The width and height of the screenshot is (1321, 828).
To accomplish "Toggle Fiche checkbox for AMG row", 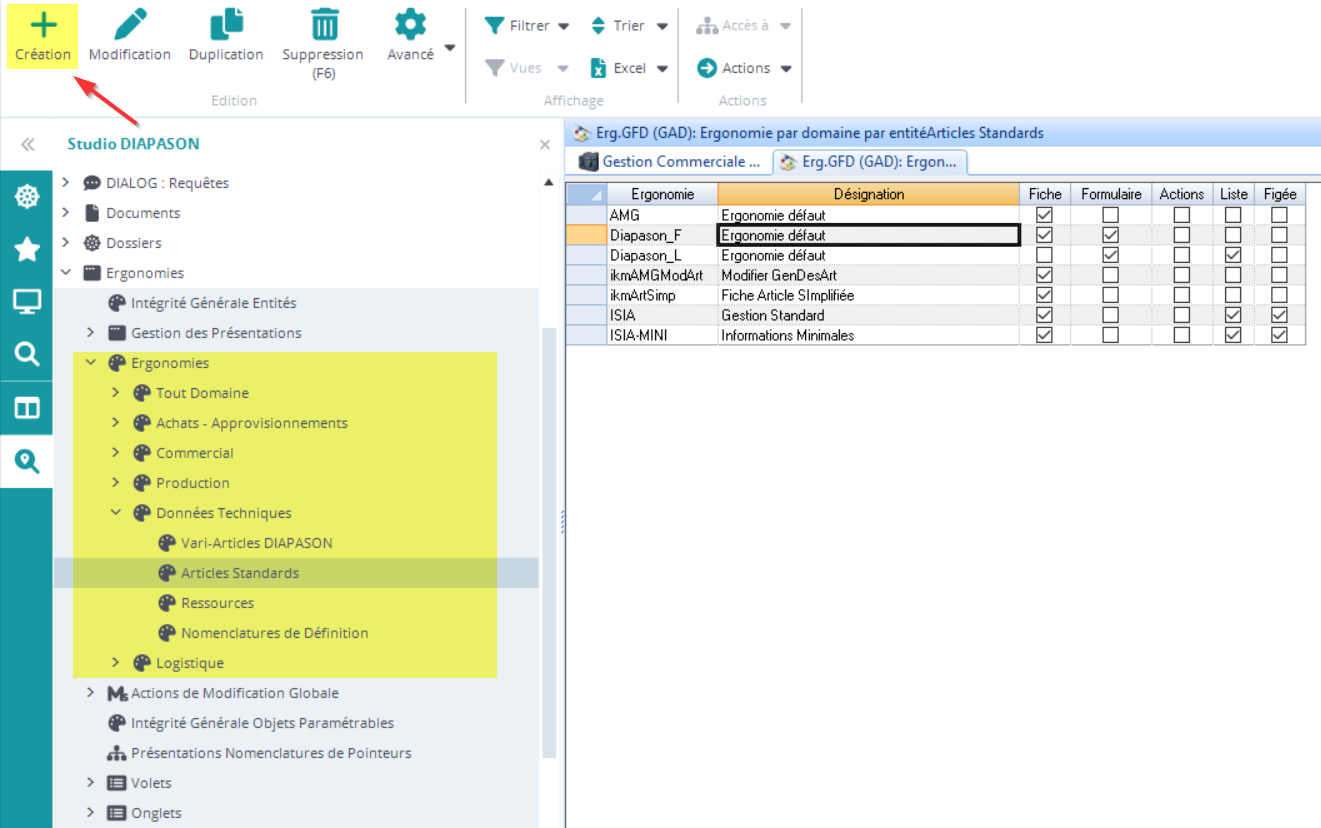I will (x=1045, y=215).
